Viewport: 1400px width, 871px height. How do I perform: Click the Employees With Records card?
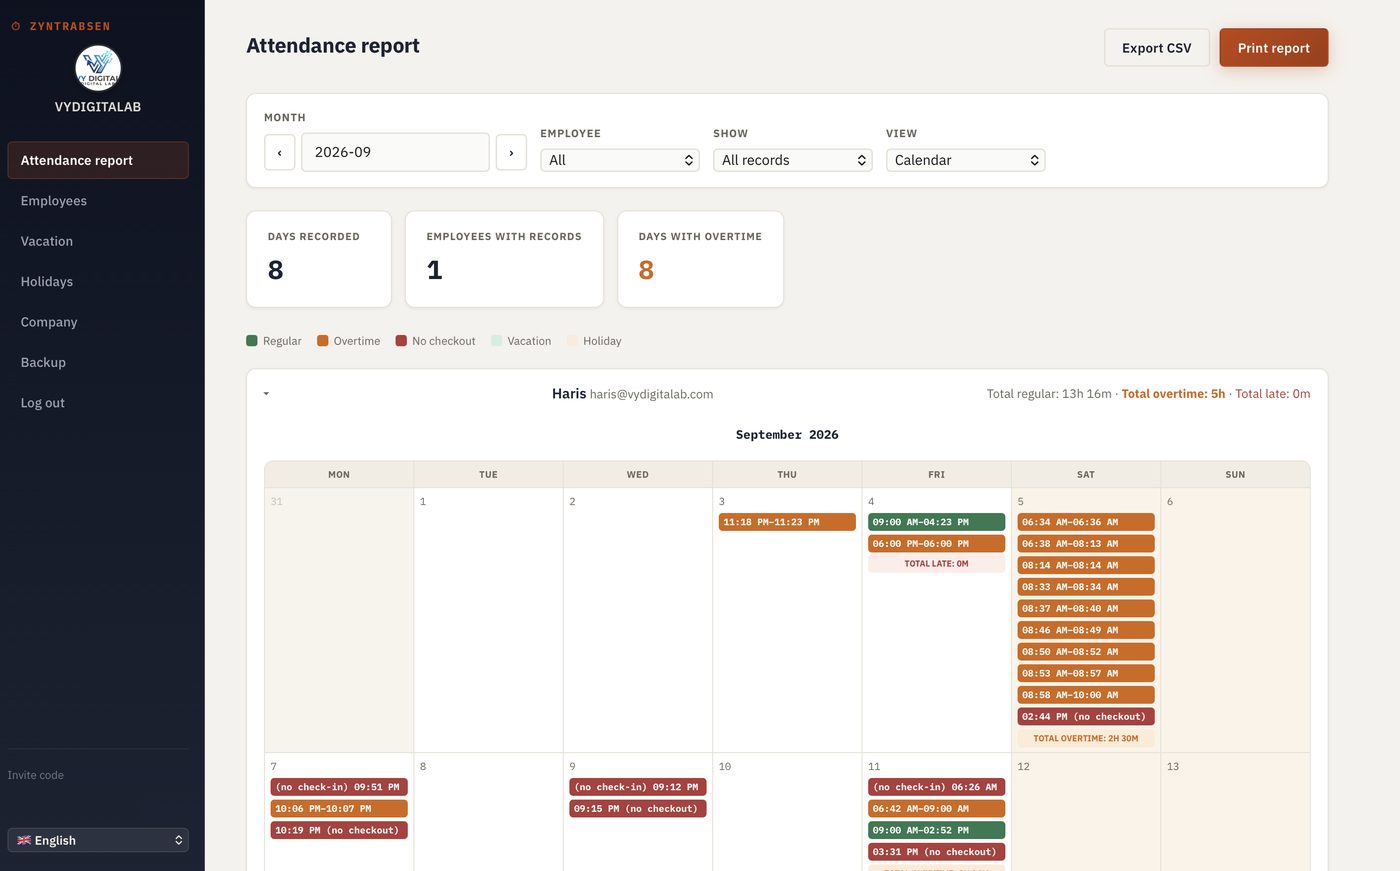point(504,259)
